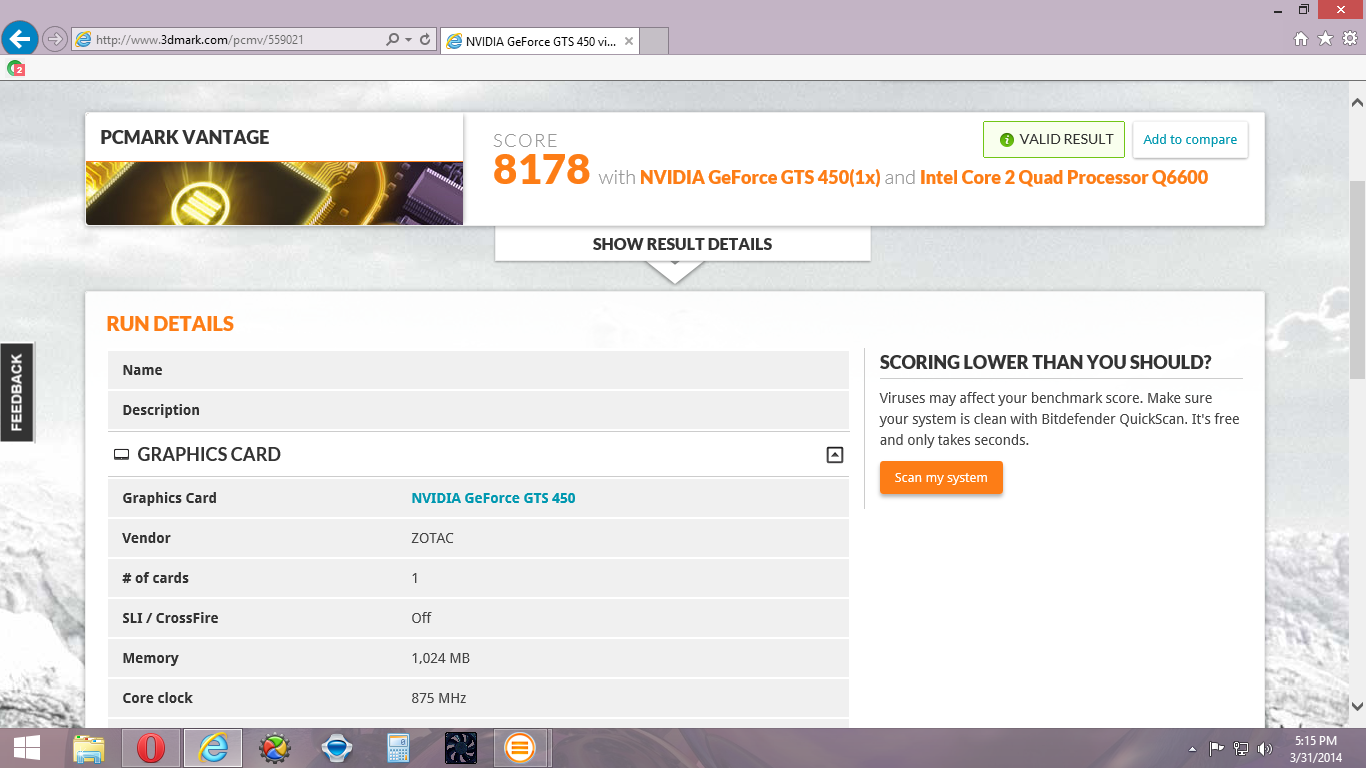Screen dimensions: 1366x768
Task: Open Favorites with the star icon
Action: (1326, 39)
